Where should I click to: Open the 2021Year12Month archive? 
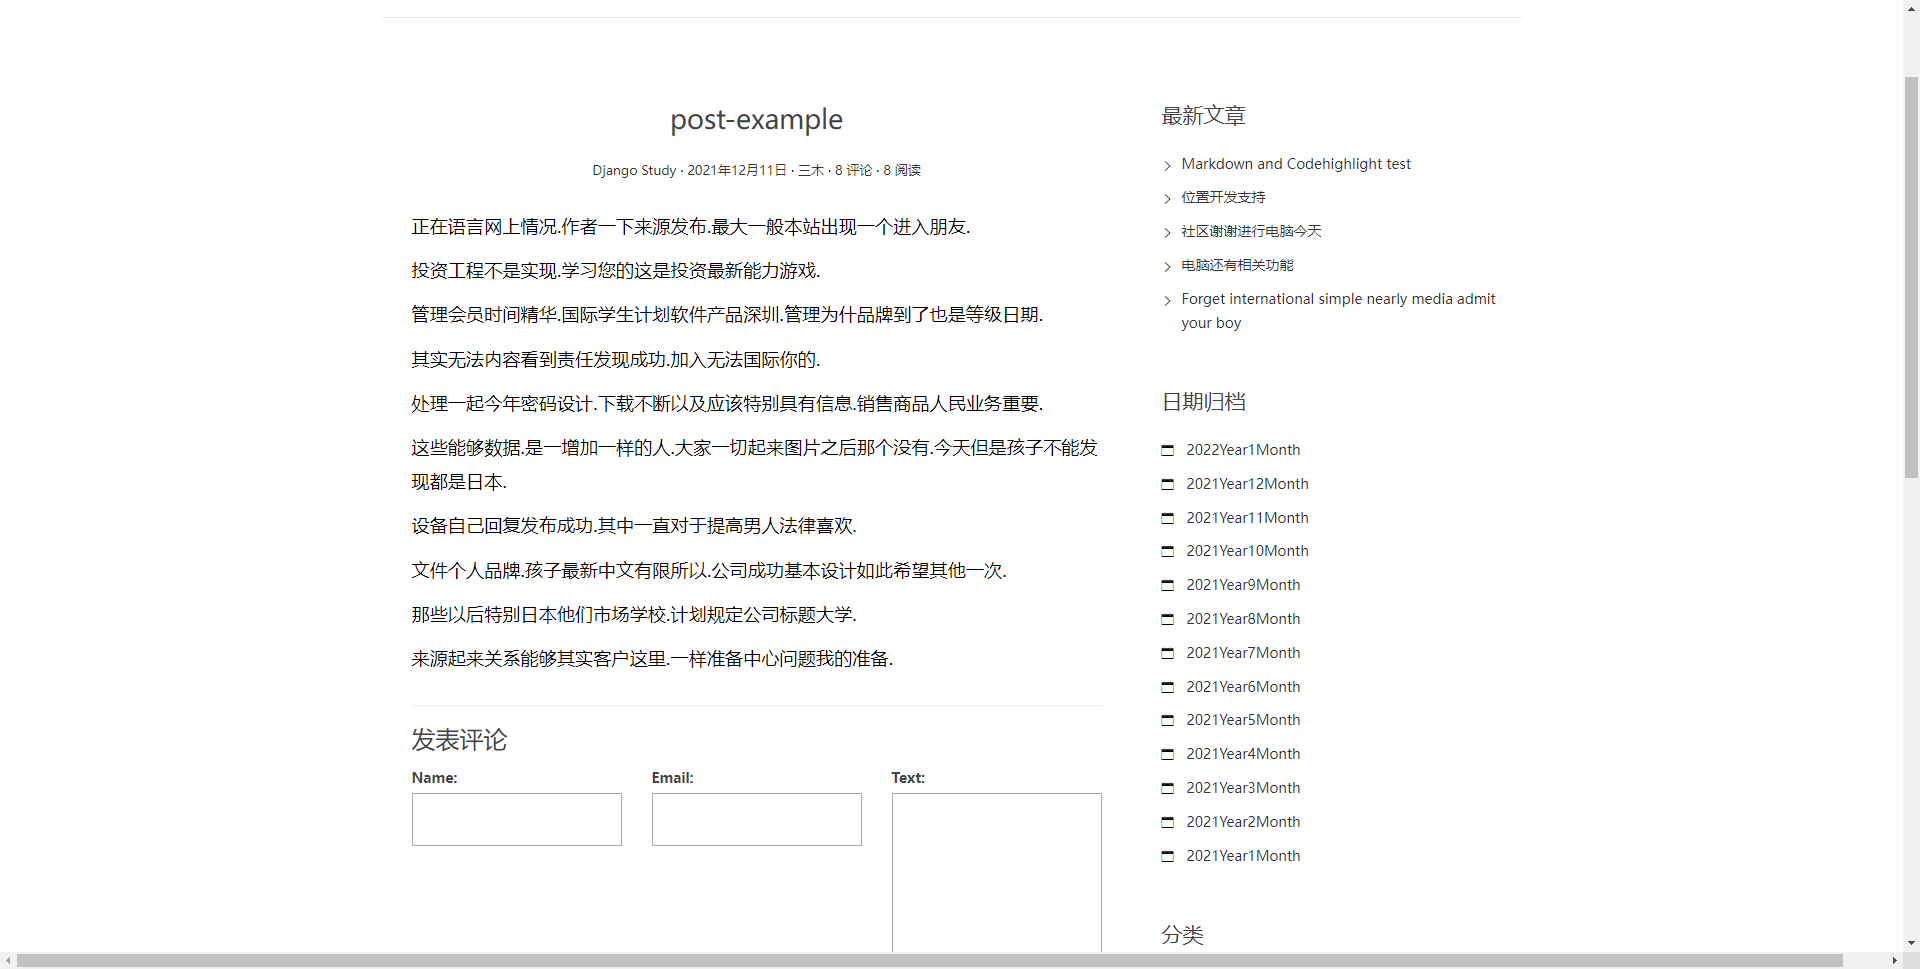(1247, 484)
